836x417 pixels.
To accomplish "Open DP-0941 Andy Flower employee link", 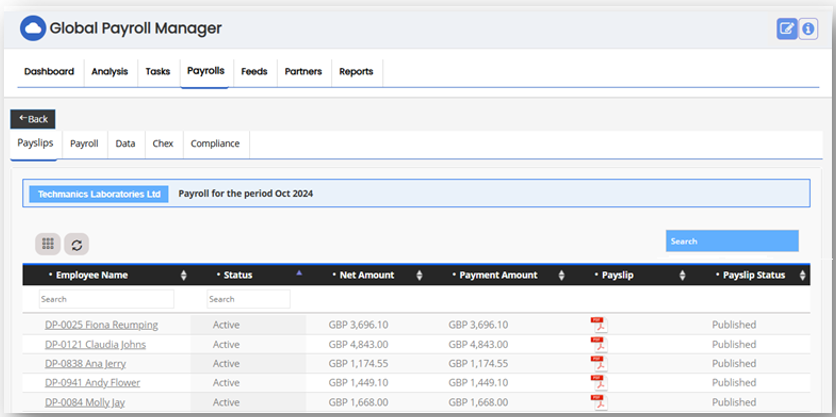I will point(92,383).
